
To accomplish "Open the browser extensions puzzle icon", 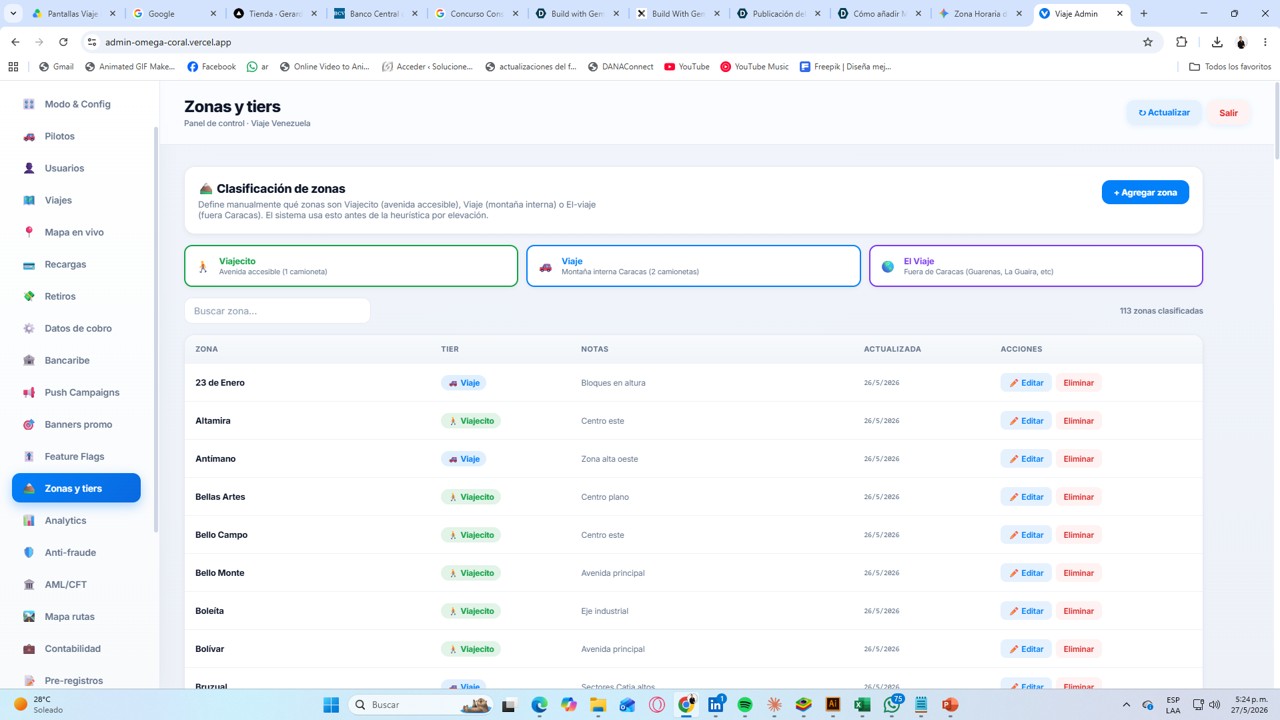I will tap(1181, 42).
